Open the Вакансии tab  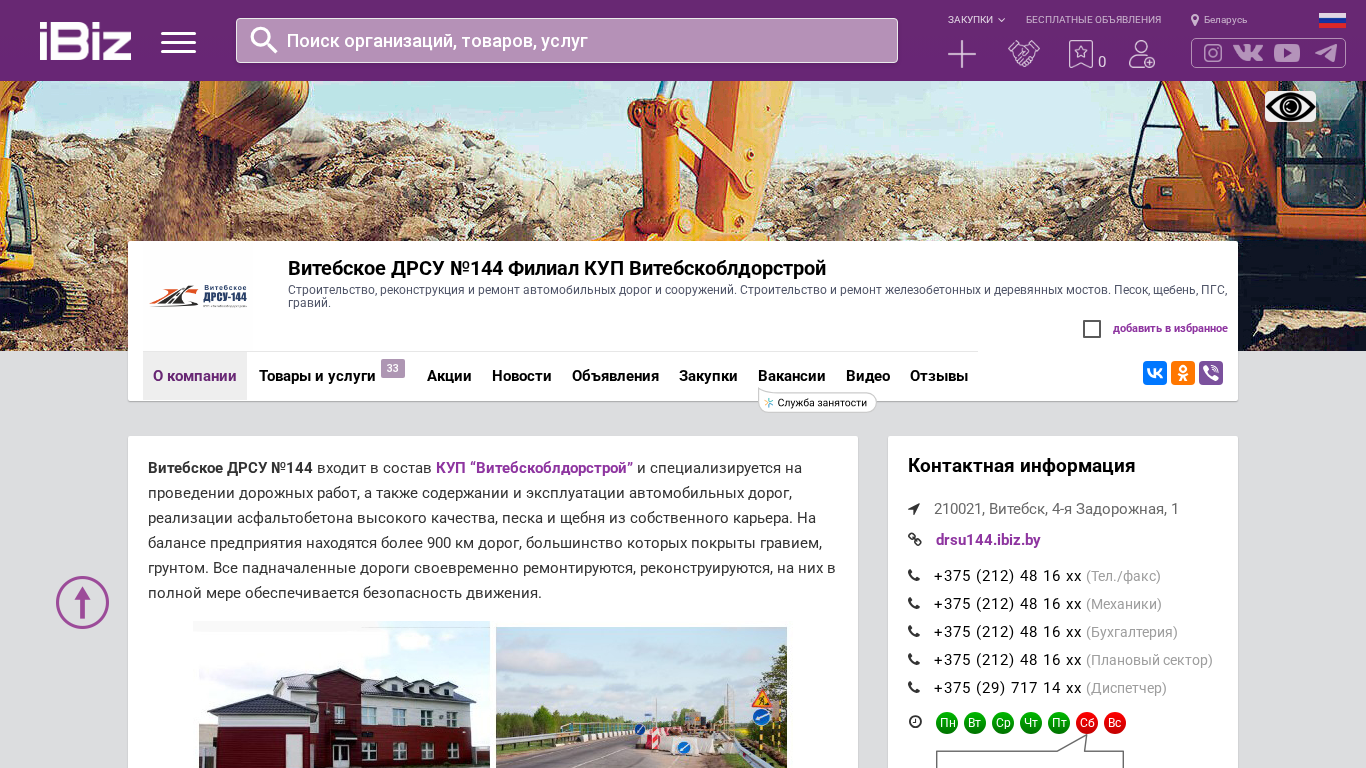(x=792, y=376)
